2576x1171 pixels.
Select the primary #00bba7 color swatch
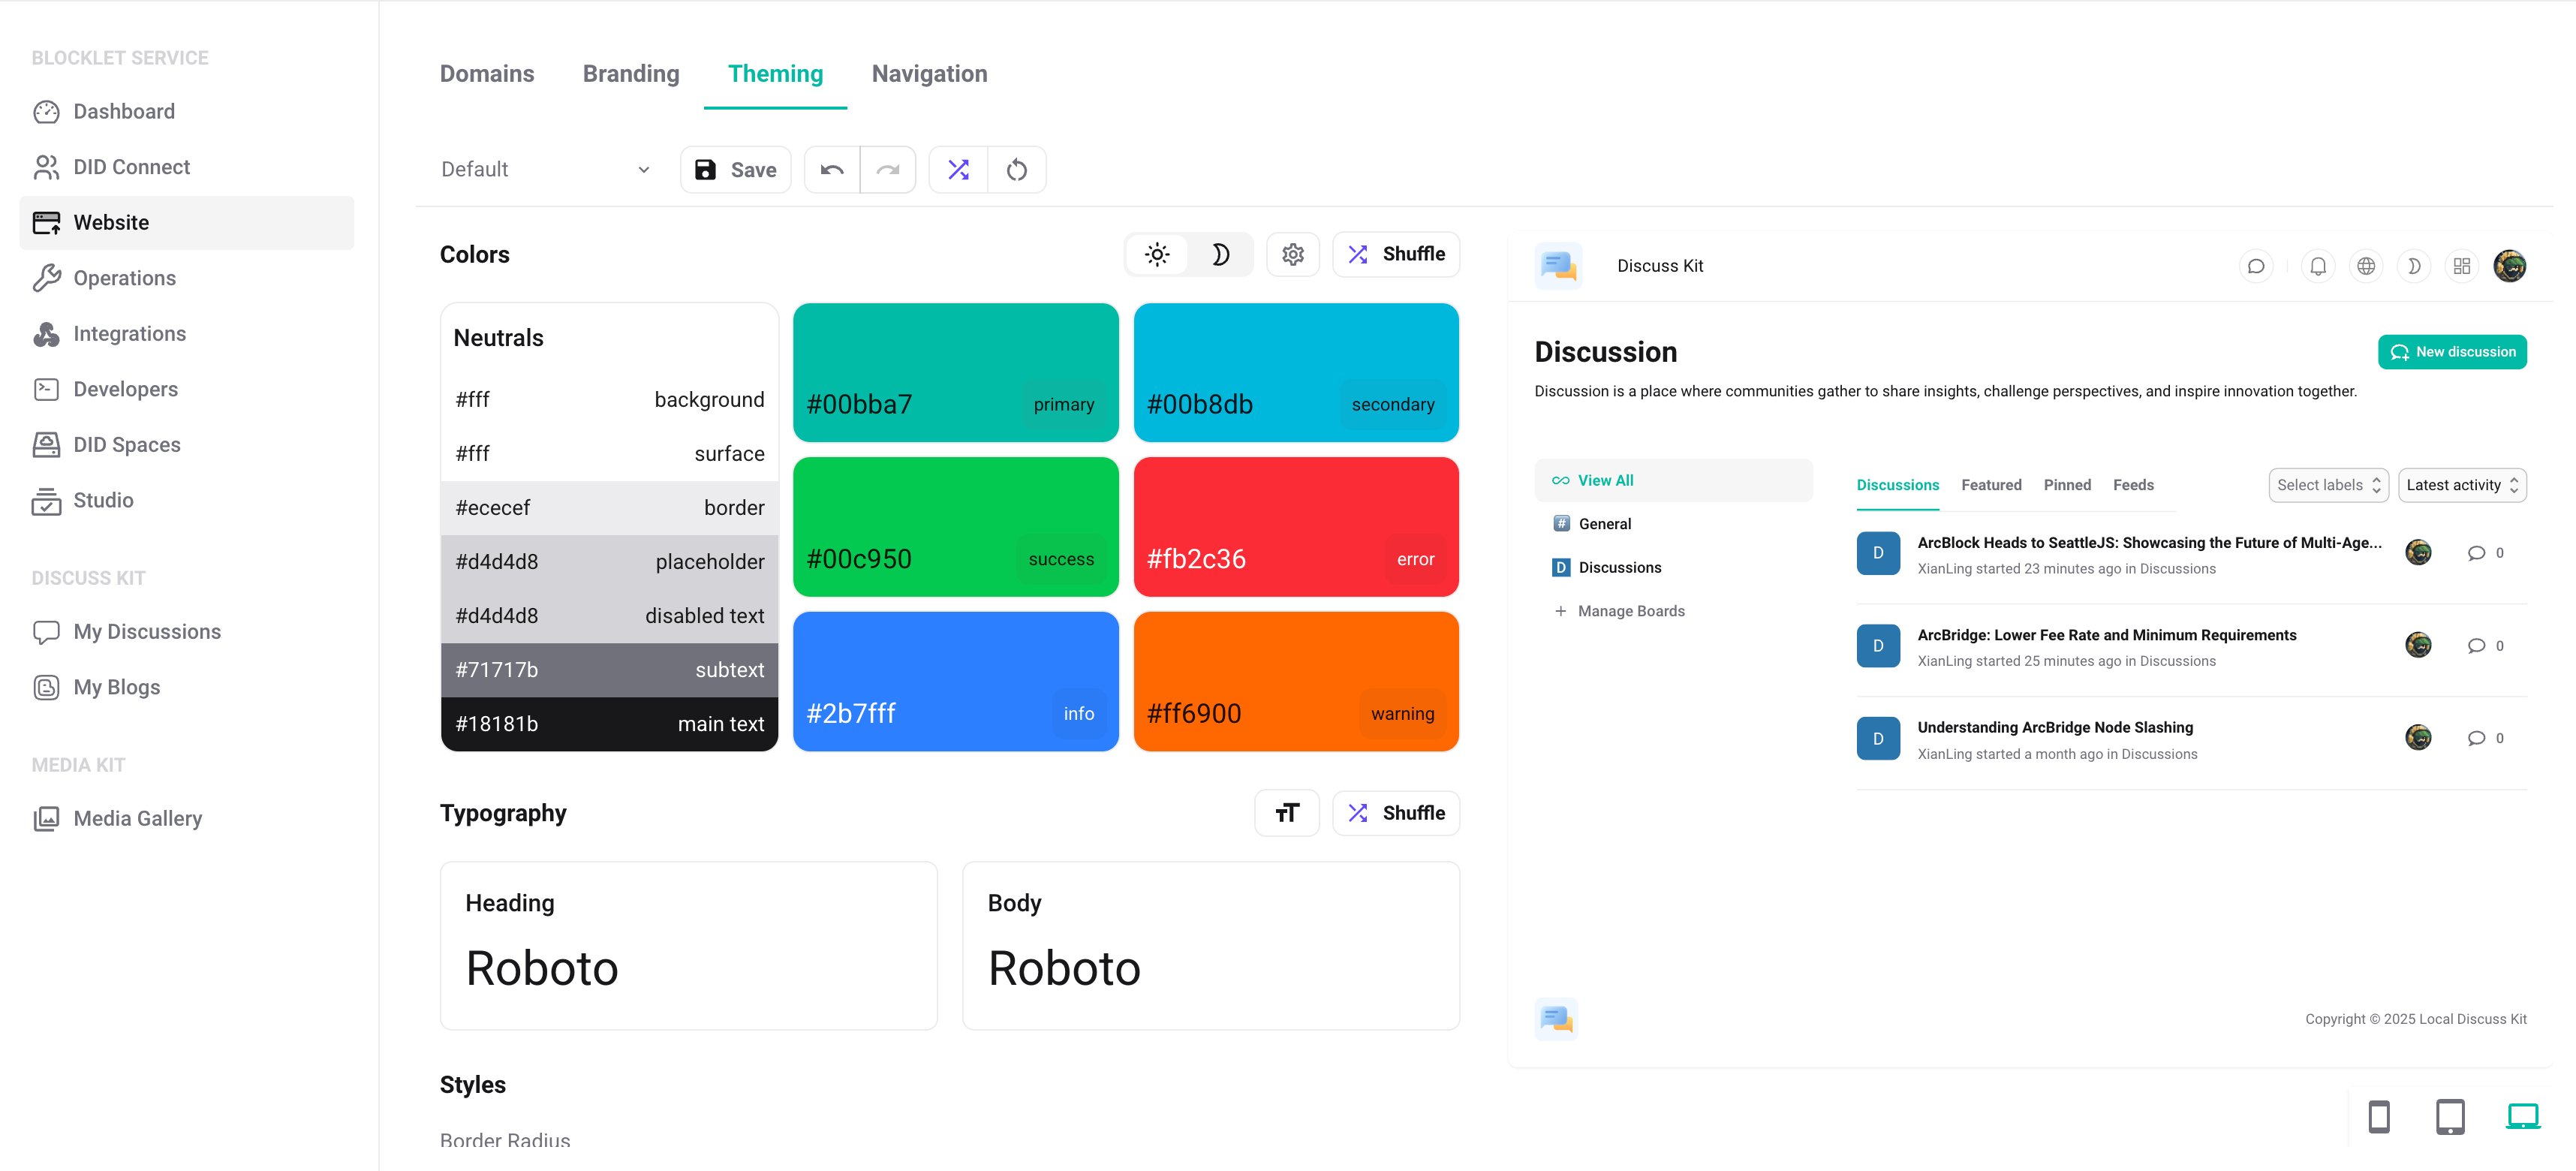955,372
